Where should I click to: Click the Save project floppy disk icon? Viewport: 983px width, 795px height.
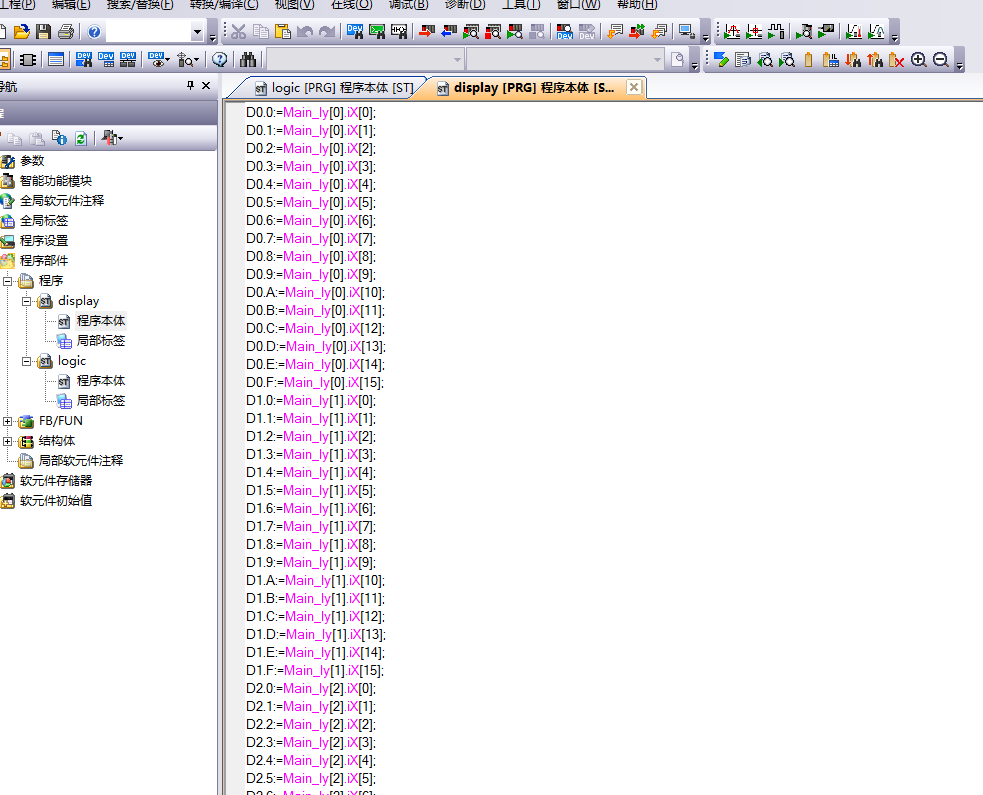[44, 32]
